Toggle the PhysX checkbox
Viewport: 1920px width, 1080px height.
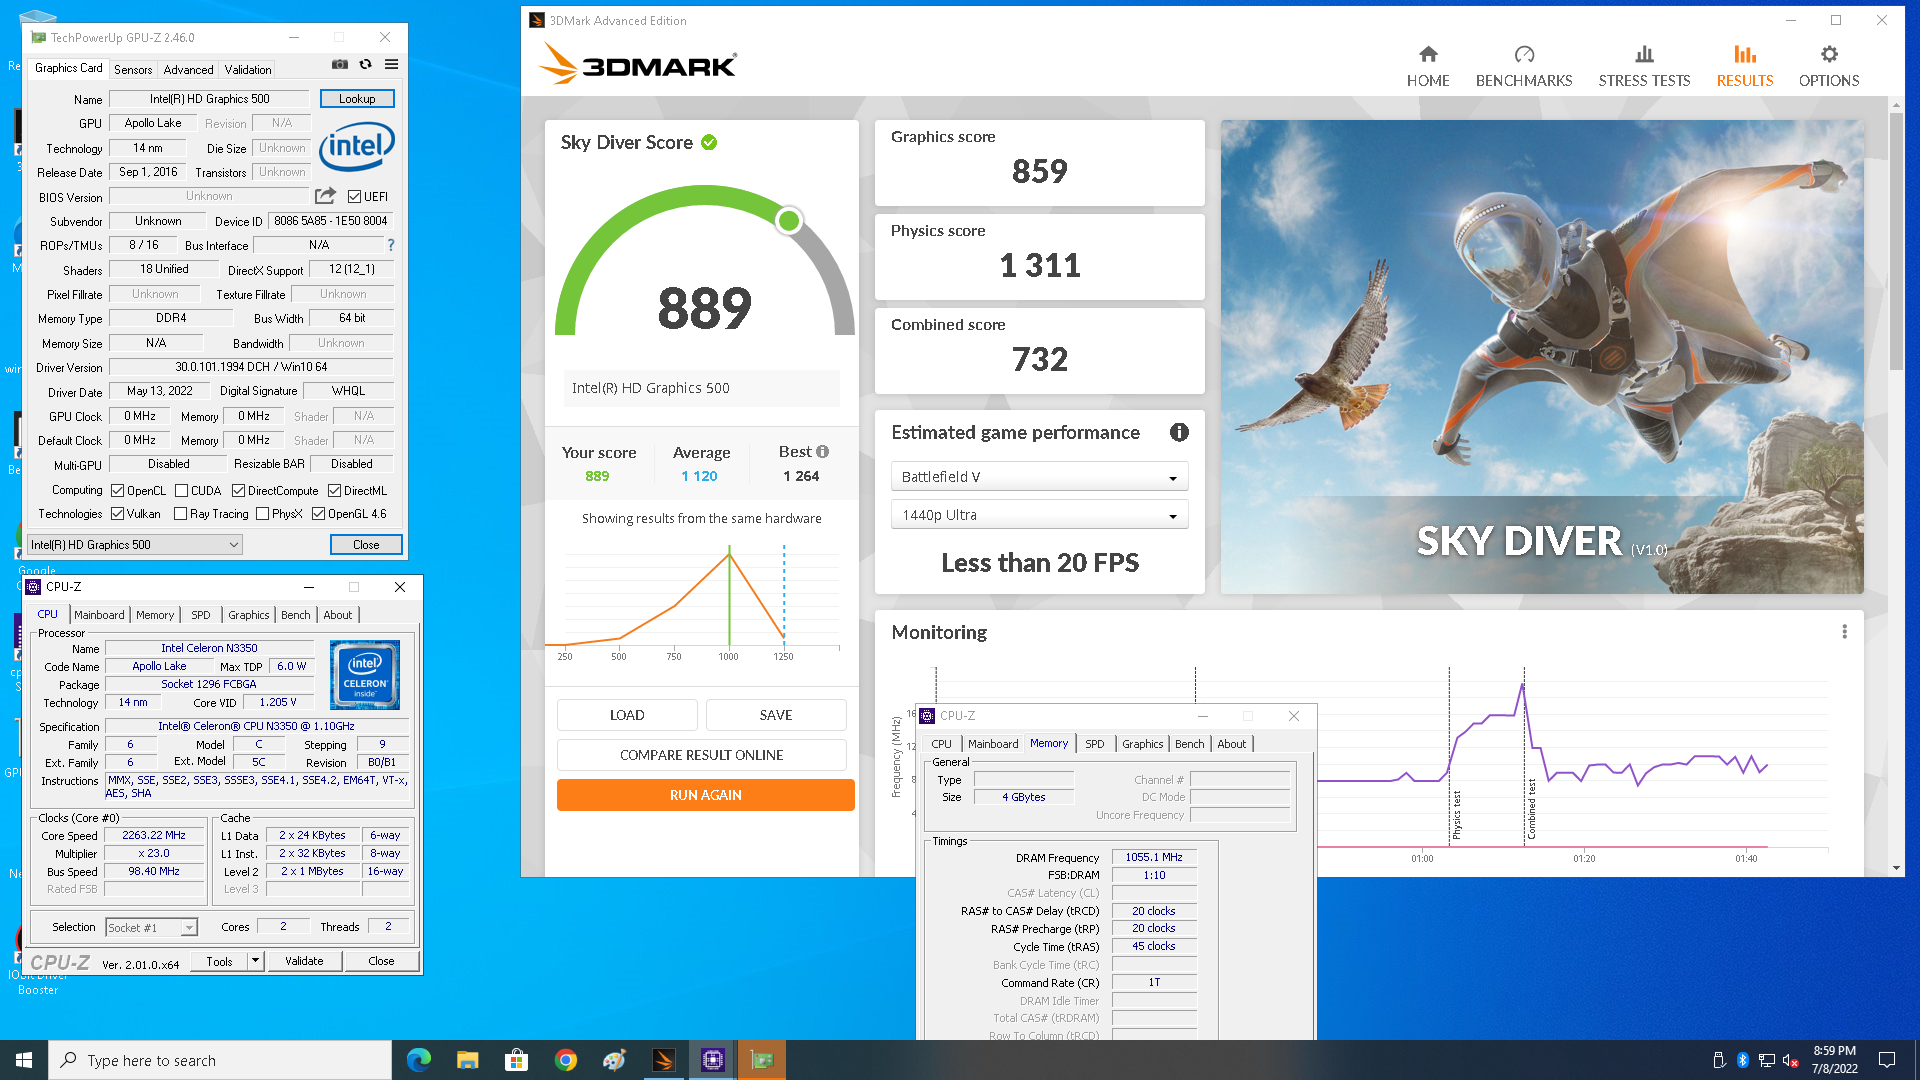[262, 514]
